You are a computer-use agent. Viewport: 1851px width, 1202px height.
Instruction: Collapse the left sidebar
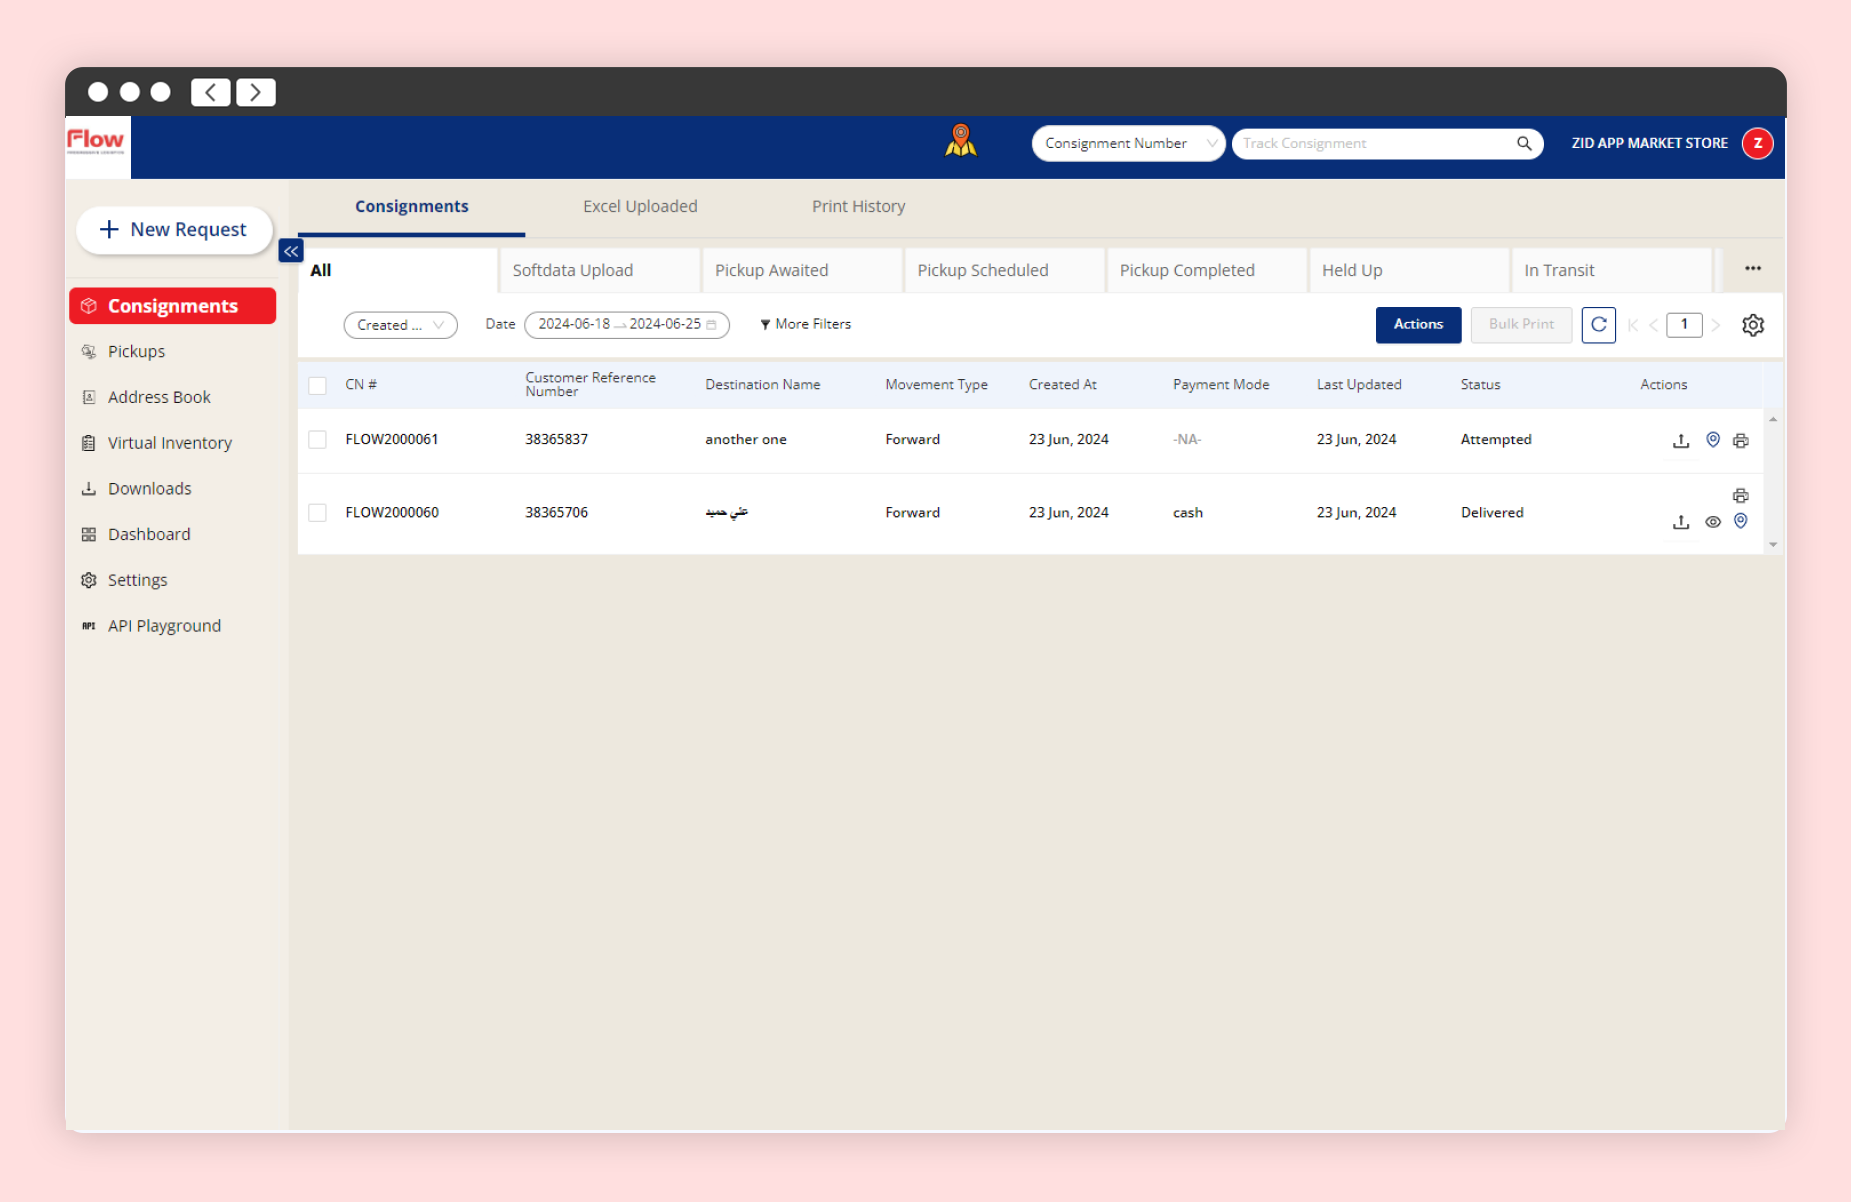point(290,251)
